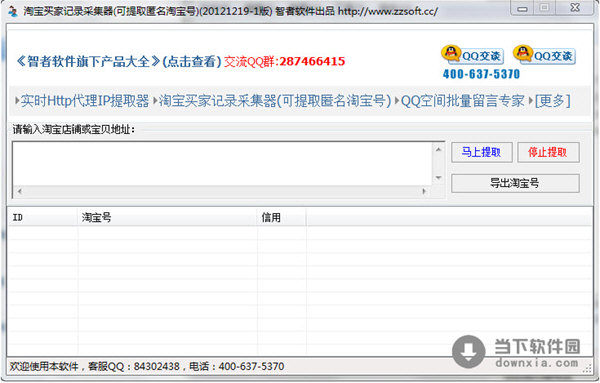
Task: Sort by the ID column header
Action: (42, 217)
